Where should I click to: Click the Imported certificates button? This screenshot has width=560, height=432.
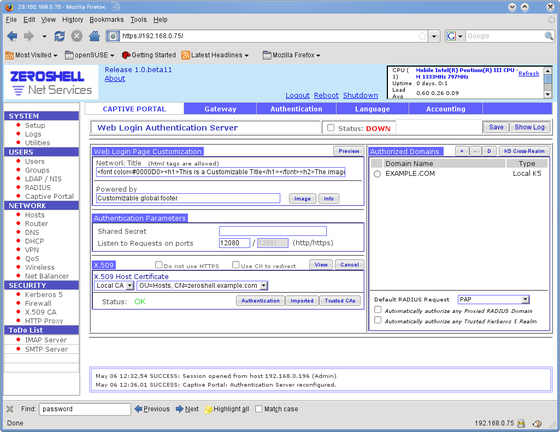coord(302,301)
